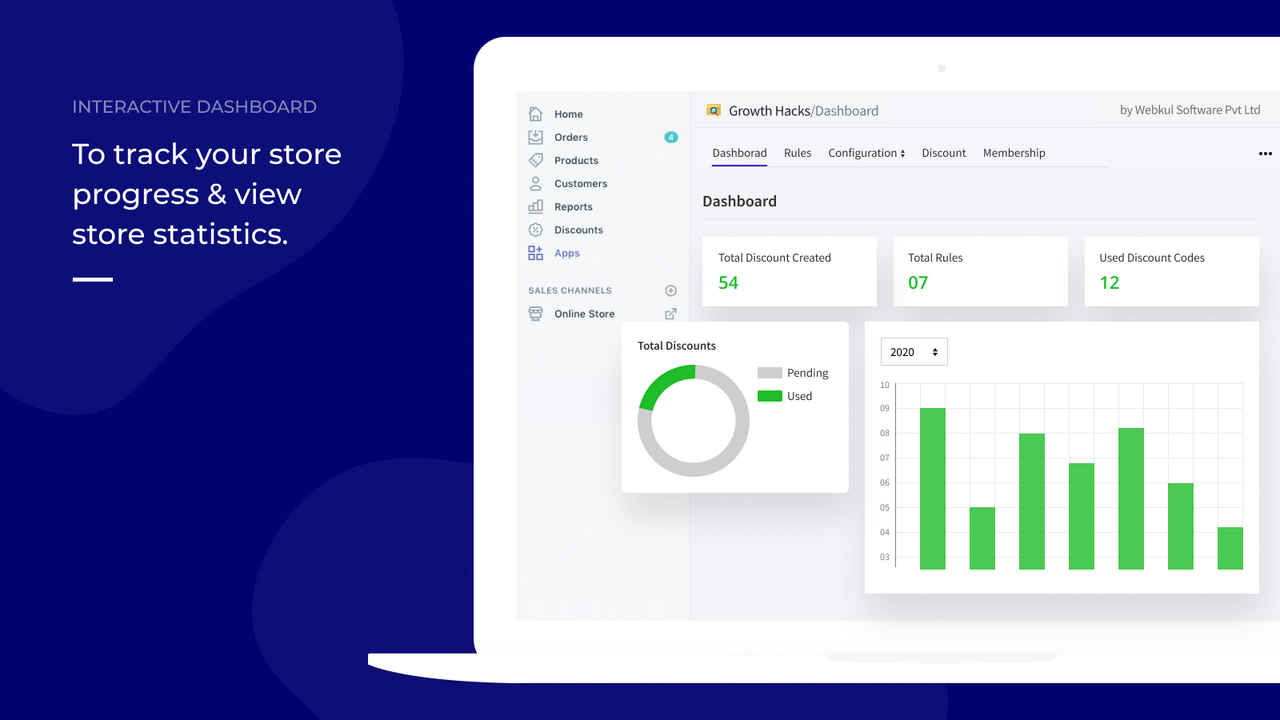Expand the Configuration dropdown
This screenshot has width=1280, height=720.
pos(866,153)
